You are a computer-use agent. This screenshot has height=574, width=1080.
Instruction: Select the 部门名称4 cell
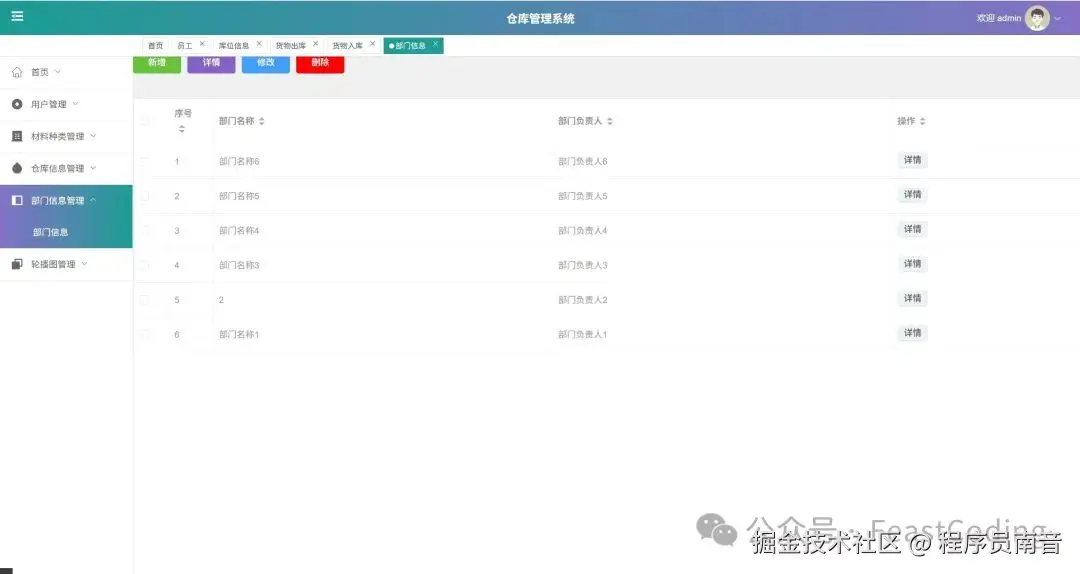pyautogui.click(x=239, y=230)
